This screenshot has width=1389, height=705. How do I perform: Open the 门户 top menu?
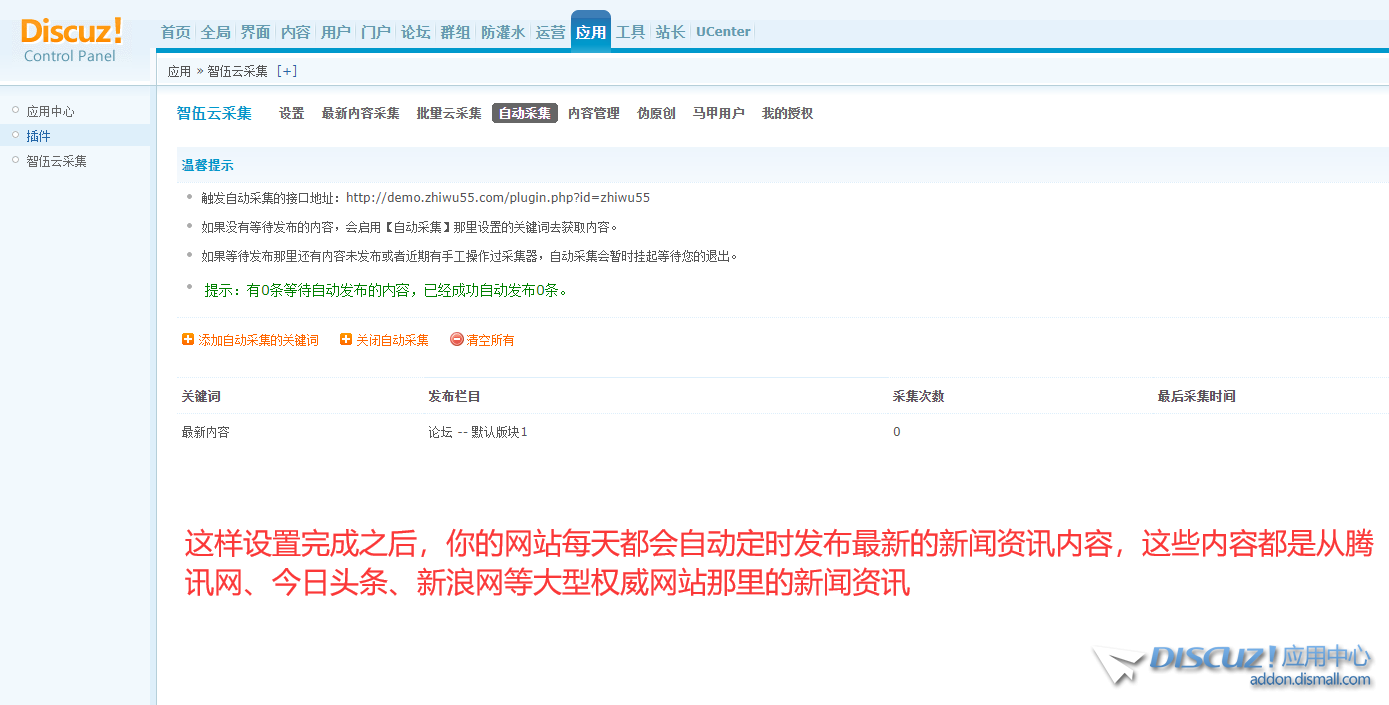click(376, 32)
